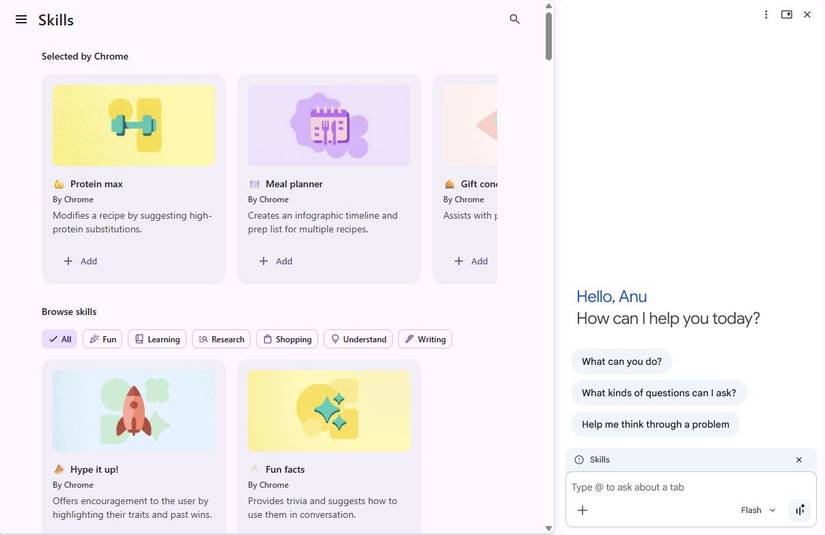Image resolution: width=825 pixels, height=535 pixels.
Task: Filter skills by Fun
Action: [103, 339]
